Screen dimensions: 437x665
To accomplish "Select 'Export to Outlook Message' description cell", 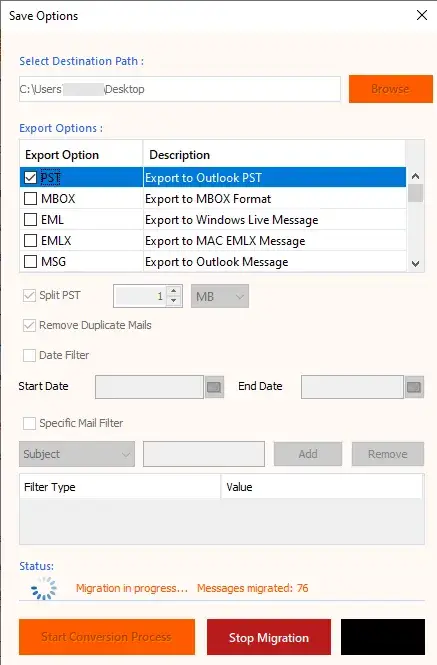I will tap(275, 262).
